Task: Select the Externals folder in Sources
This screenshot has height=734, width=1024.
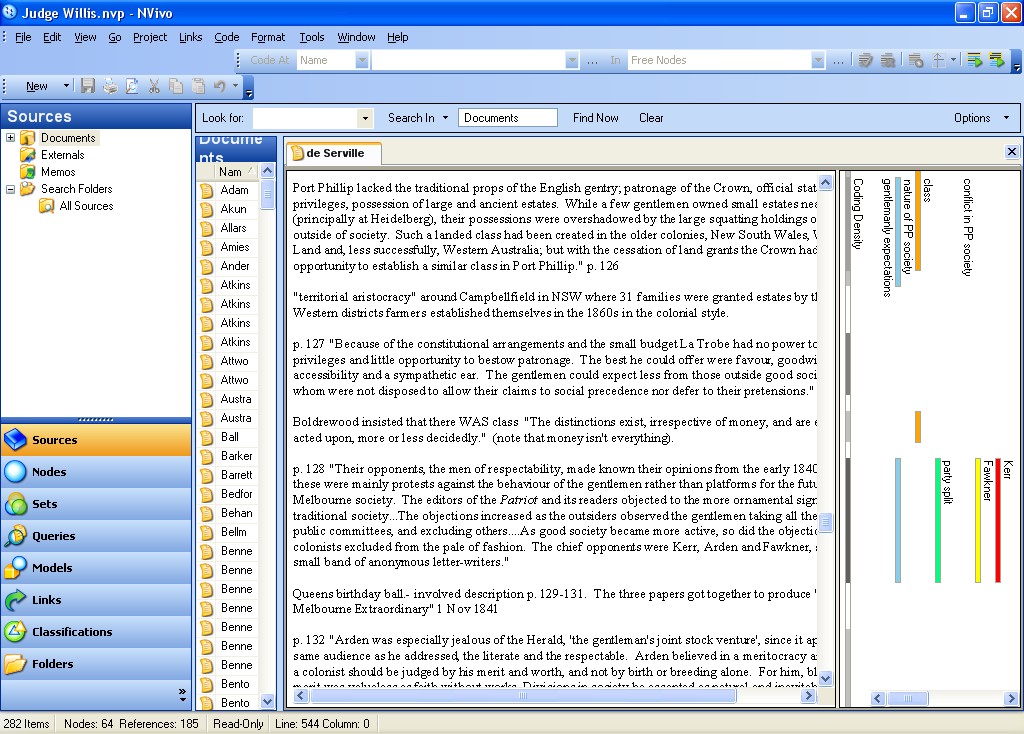Action: [62, 155]
